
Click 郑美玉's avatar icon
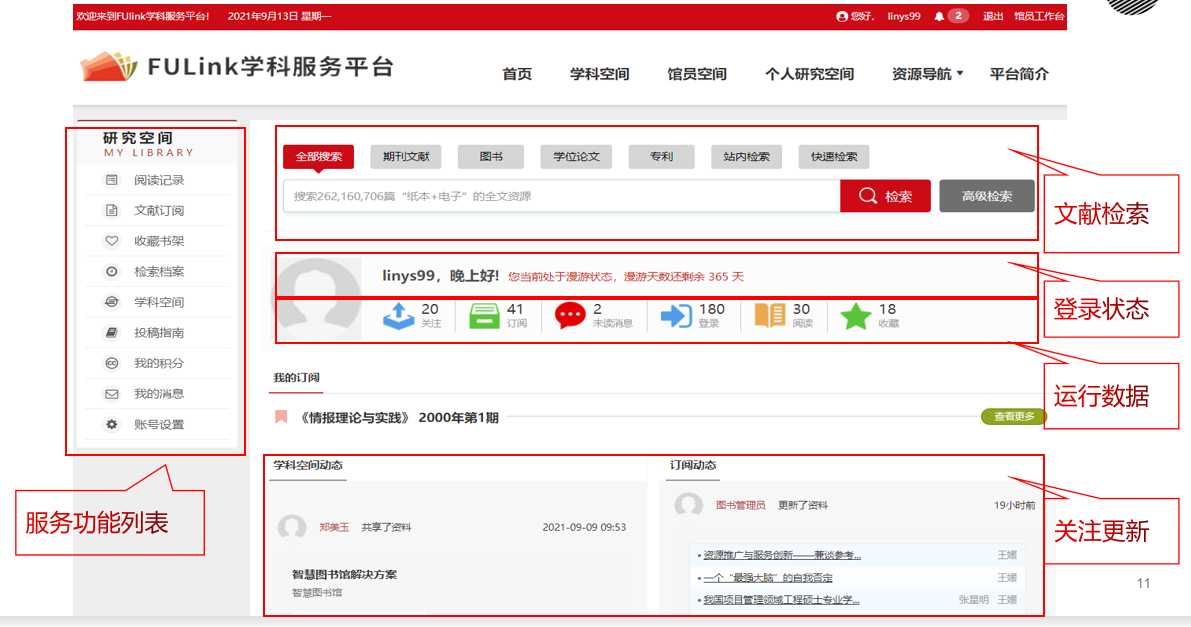tap(292, 527)
